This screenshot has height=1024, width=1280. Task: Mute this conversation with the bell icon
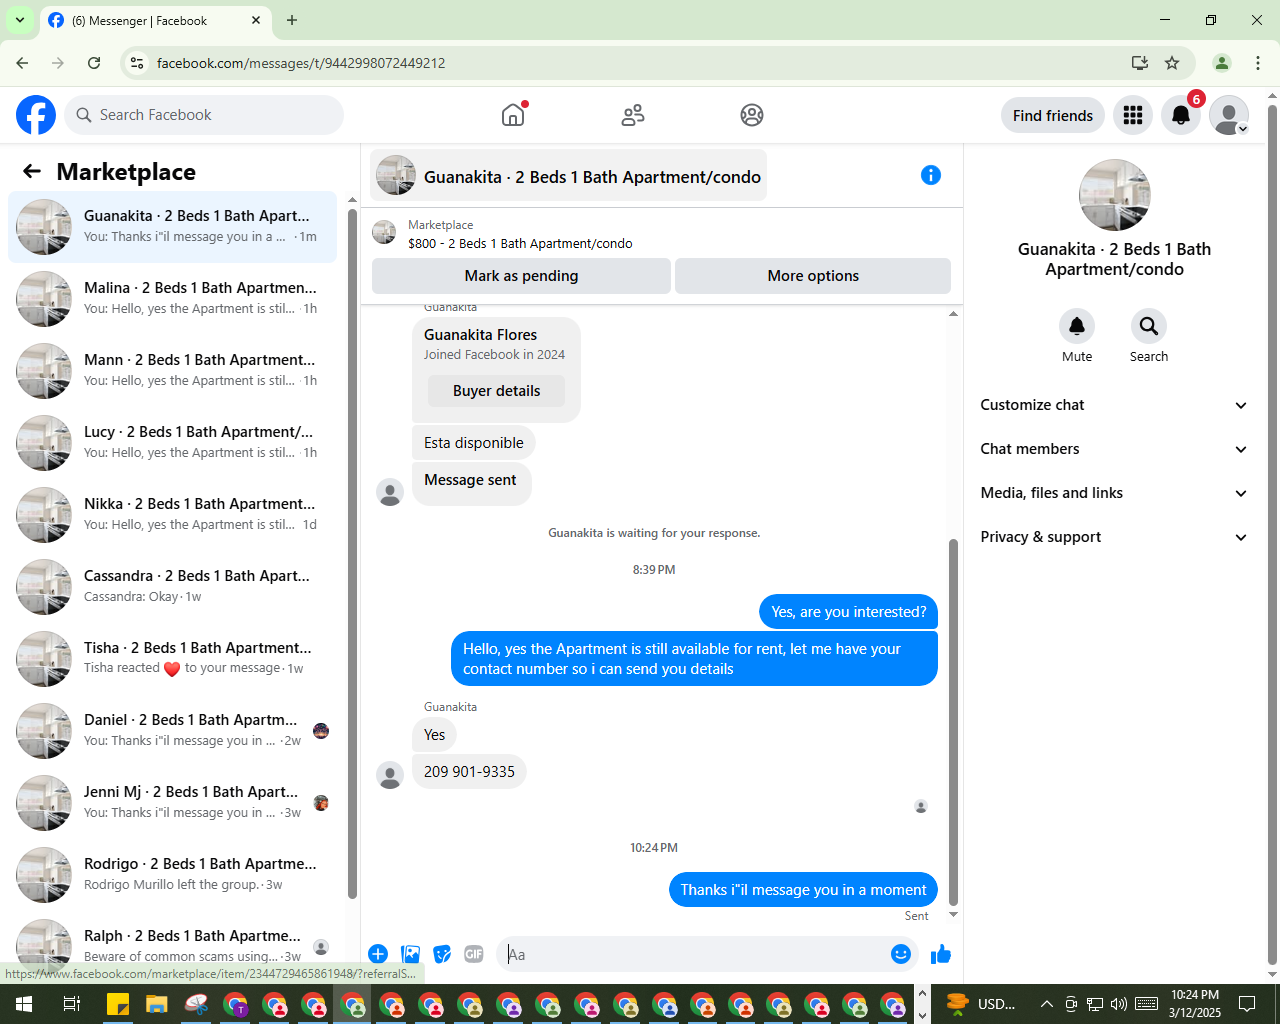1077,326
